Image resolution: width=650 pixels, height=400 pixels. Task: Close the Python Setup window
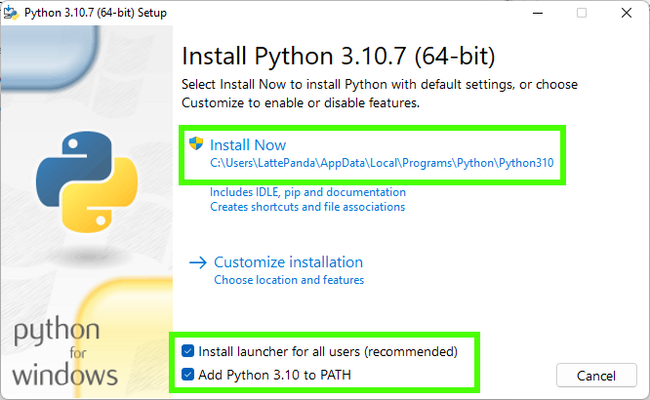pos(626,13)
